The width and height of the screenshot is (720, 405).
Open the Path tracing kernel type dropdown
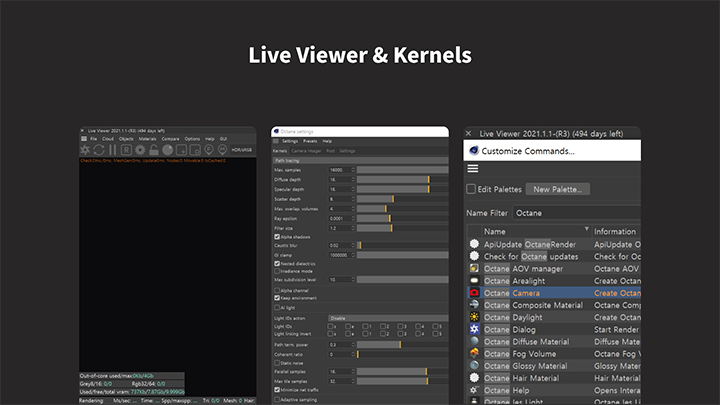360,161
